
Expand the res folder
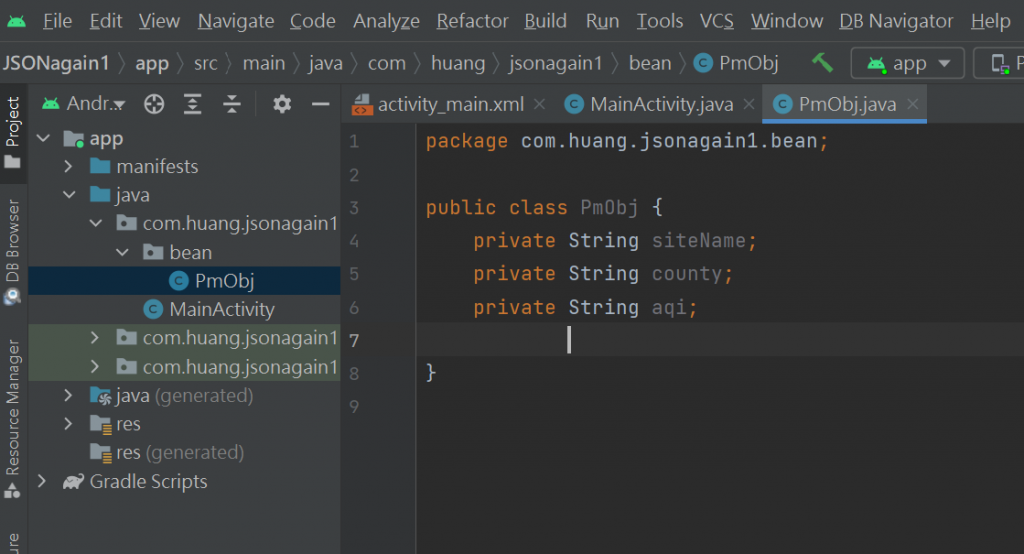[x=69, y=424]
